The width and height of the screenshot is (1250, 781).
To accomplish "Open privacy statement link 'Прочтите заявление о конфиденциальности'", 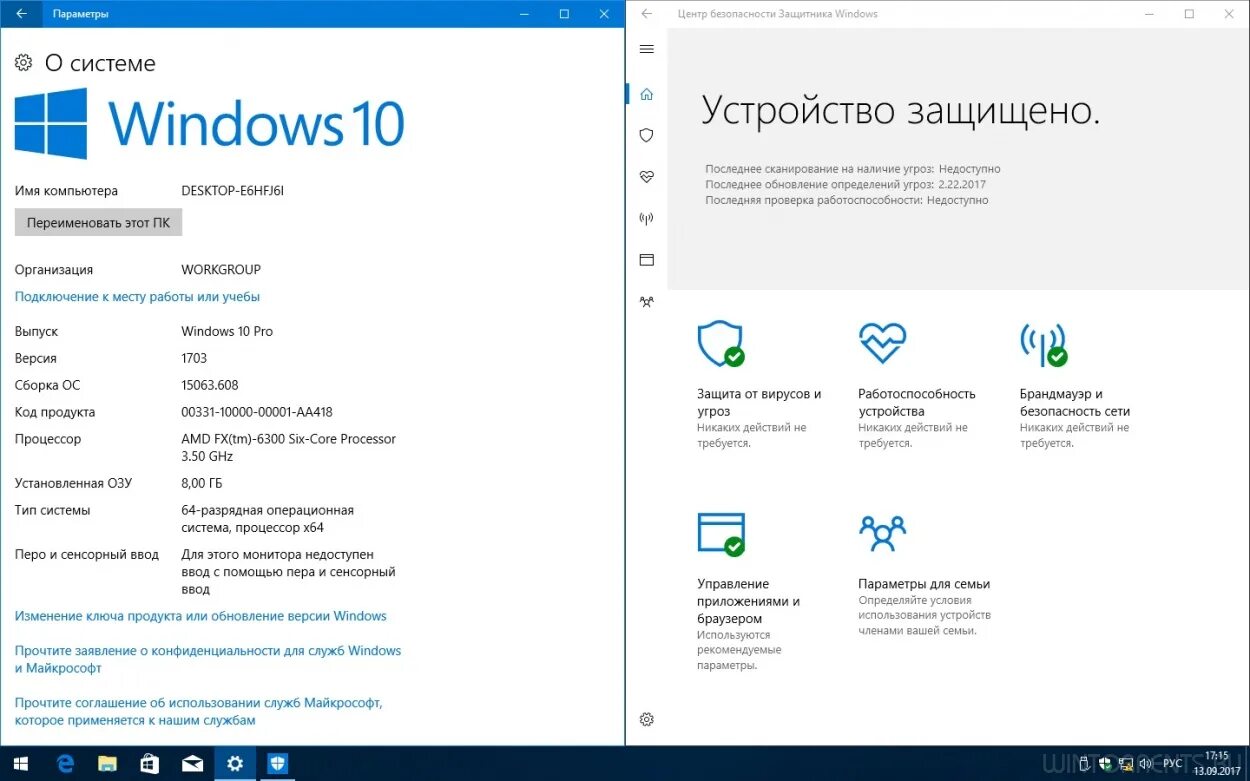I will coord(208,659).
